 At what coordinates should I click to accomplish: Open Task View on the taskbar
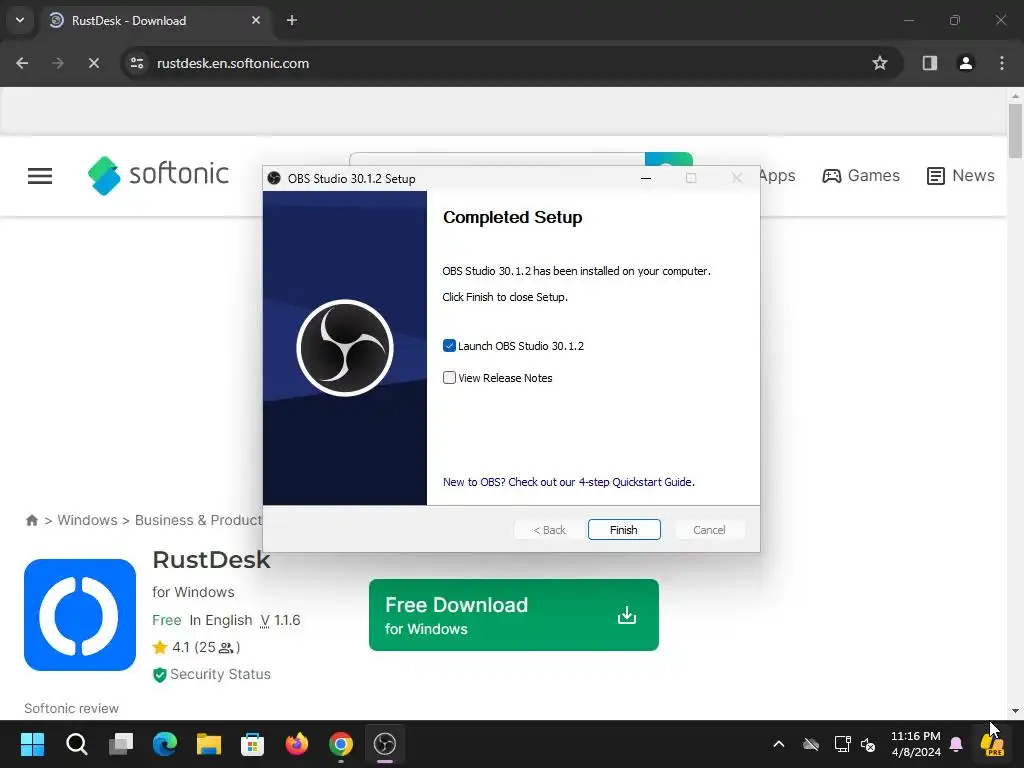coord(121,744)
